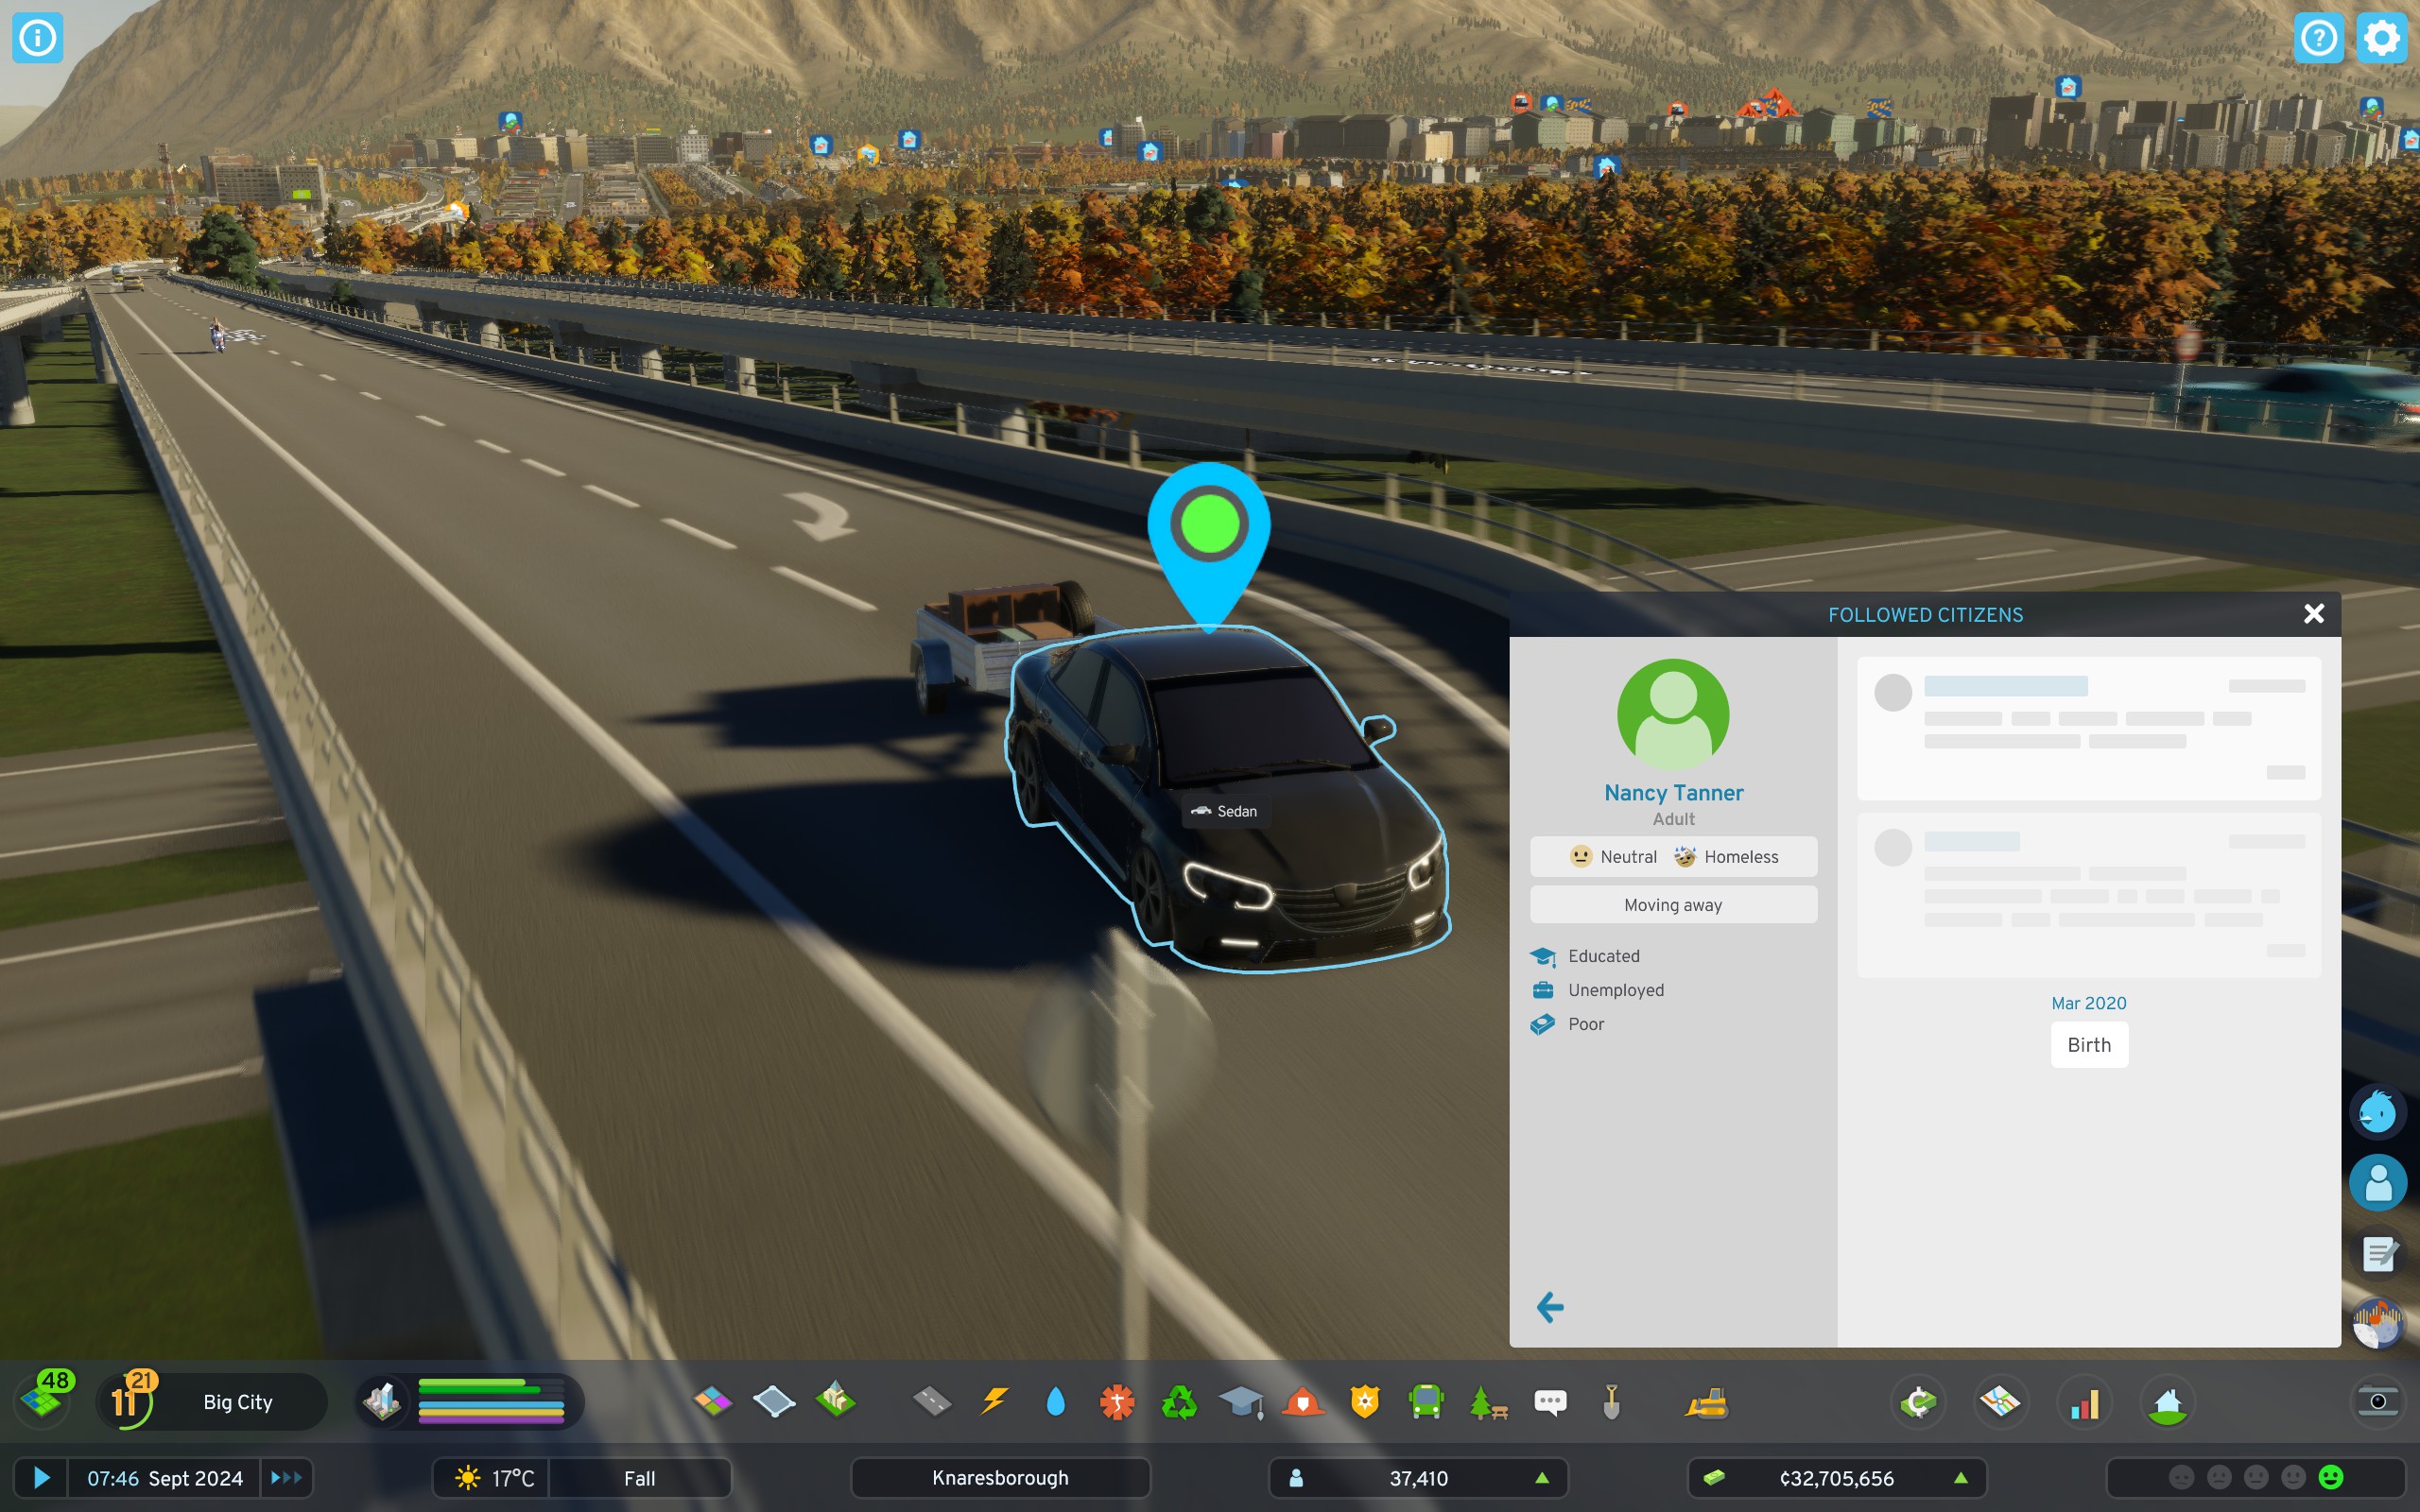Click Nancy Tanner's green avatar

[x=1673, y=715]
